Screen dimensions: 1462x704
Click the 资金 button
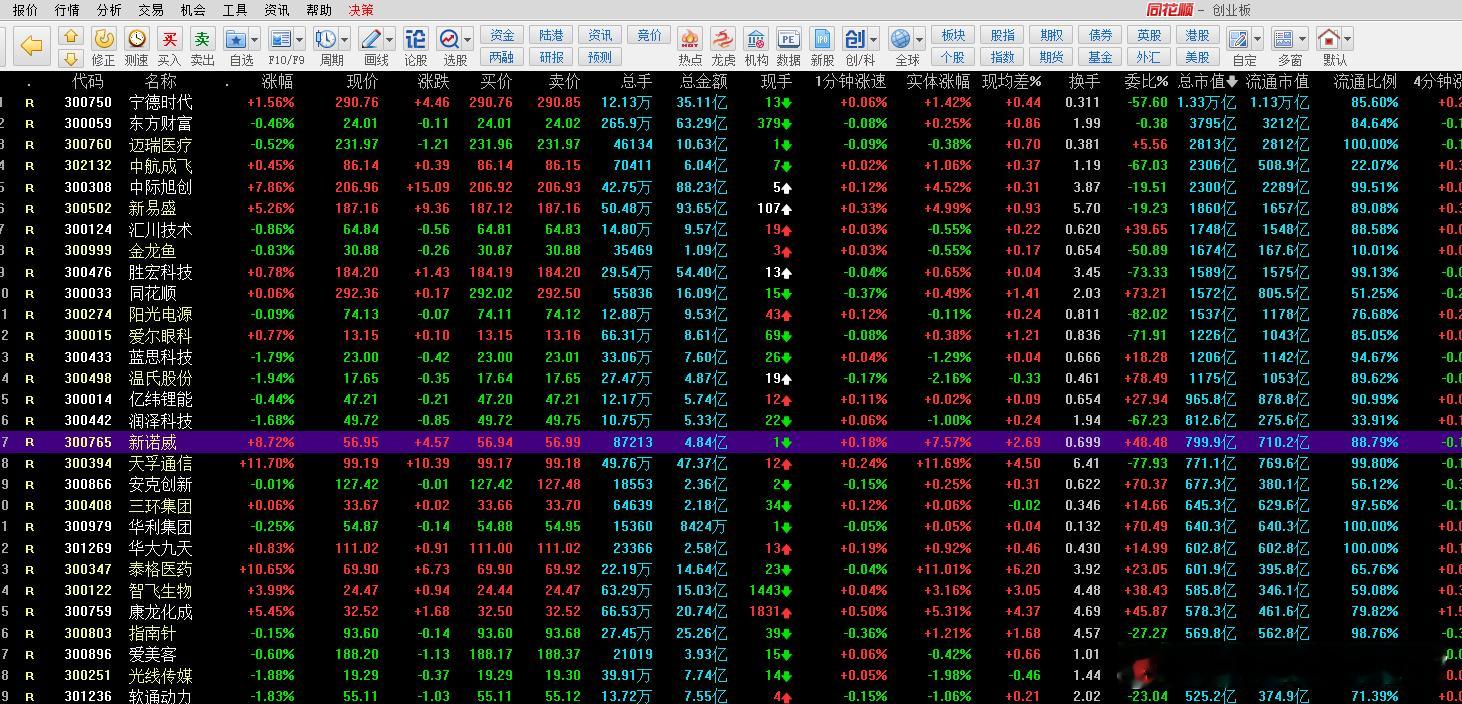[x=503, y=35]
